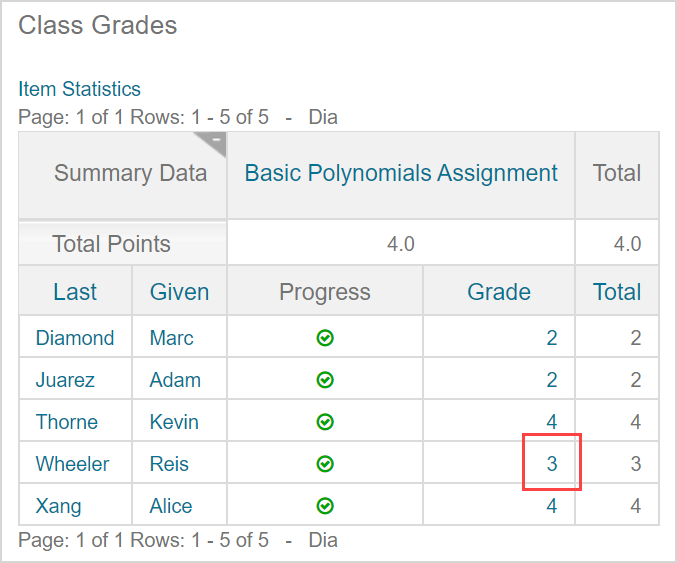Sort by the Given name column header
The height and width of the screenshot is (563, 677).
point(179,292)
